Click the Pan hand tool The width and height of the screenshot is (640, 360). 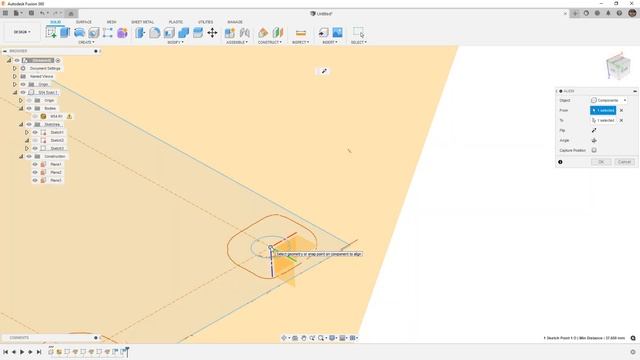(x=304, y=338)
